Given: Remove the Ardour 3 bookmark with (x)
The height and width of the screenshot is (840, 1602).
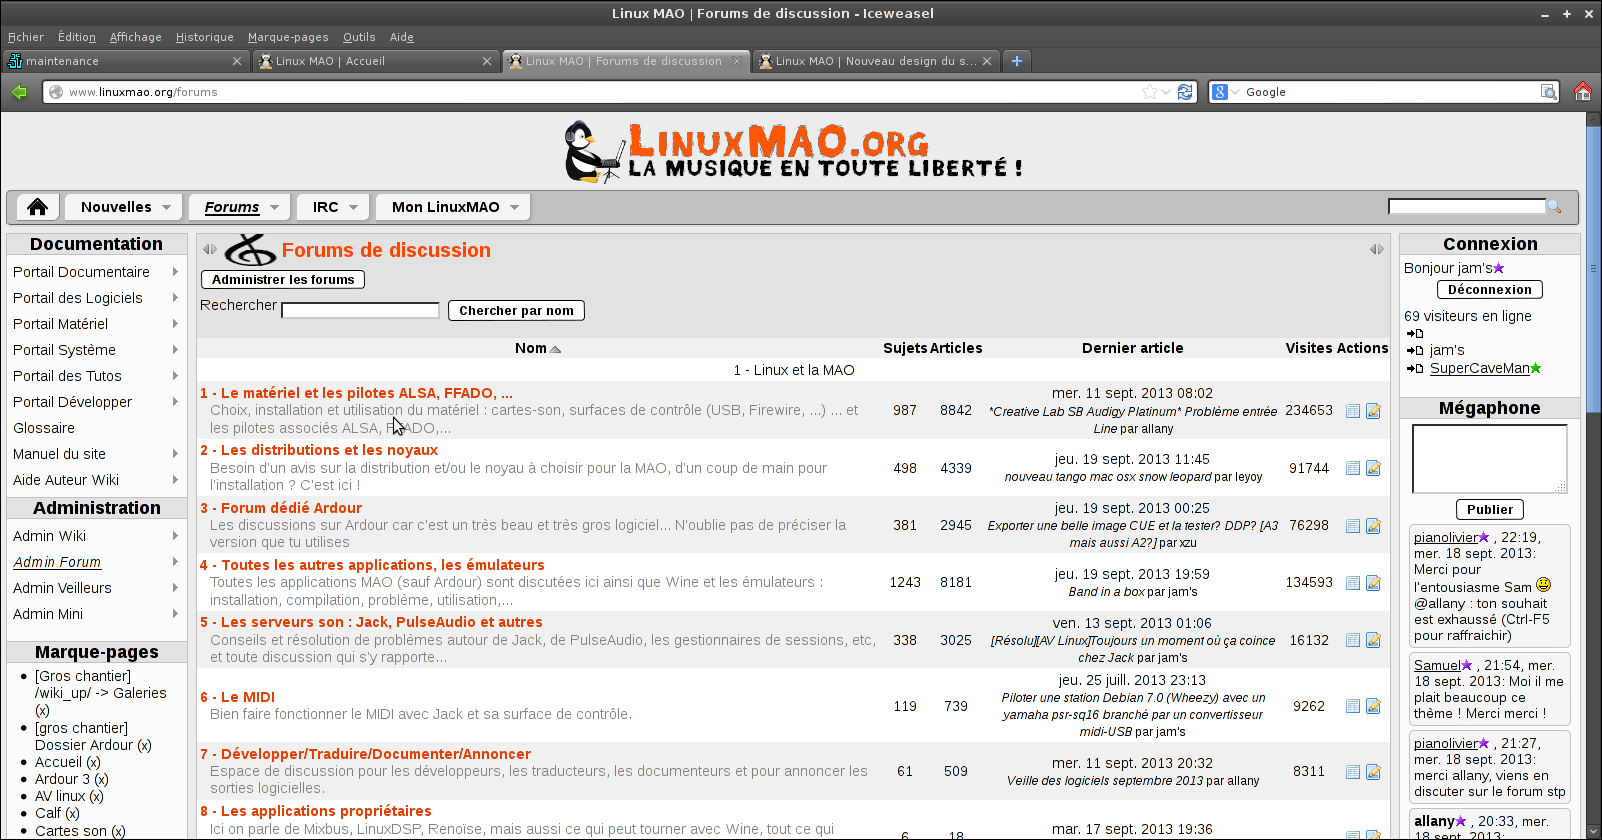Looking at the screenshot, I should tap(101, 779).
